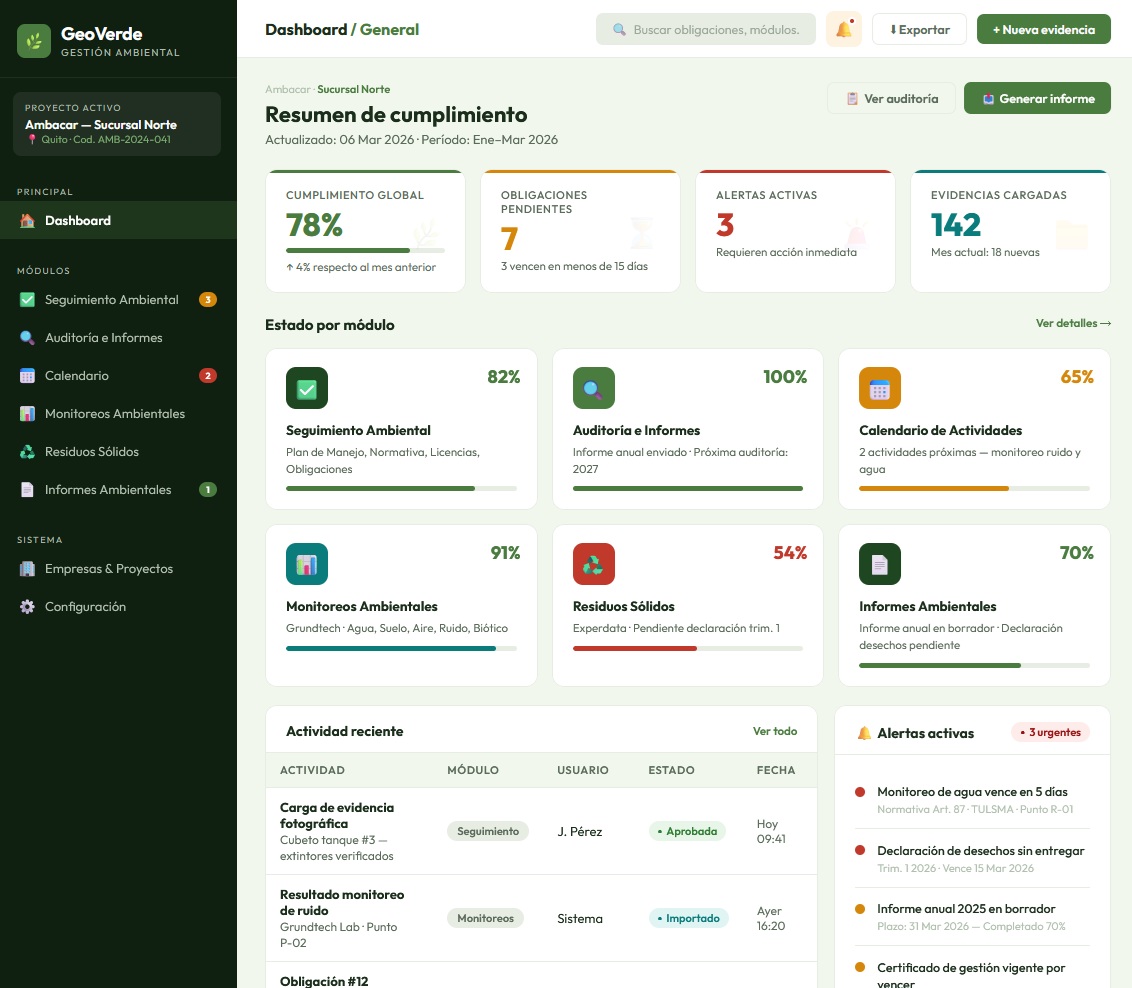Screen dimensions: 1132x988
Task: Go to Auditoría e Informes sidebar item
Action: pos(118,338)
